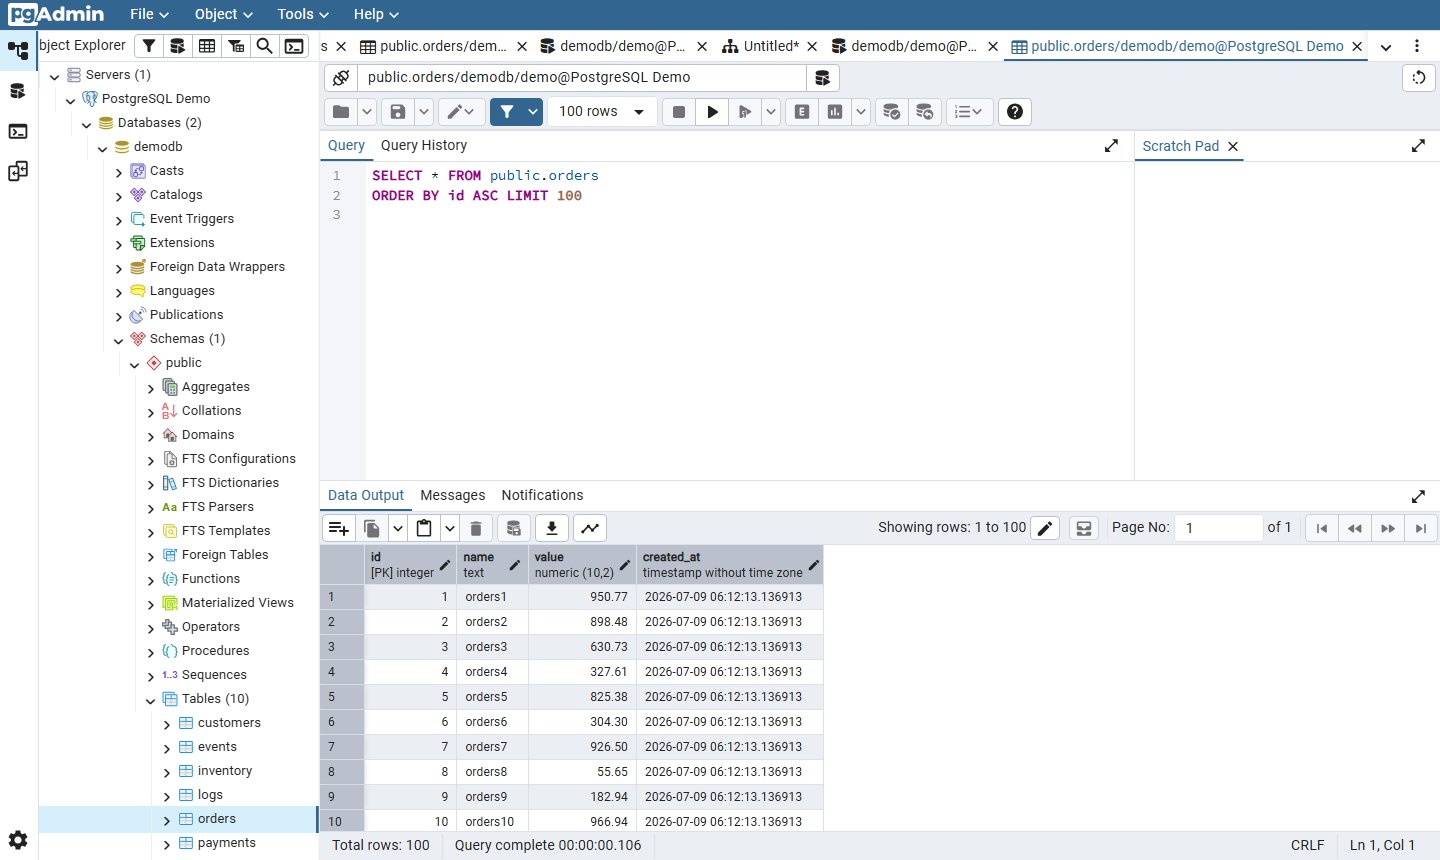Image resolution: width=1440 pixels, height=860 pixels.
Task: Open the Object menu
Action: click(x=223, y=14)
